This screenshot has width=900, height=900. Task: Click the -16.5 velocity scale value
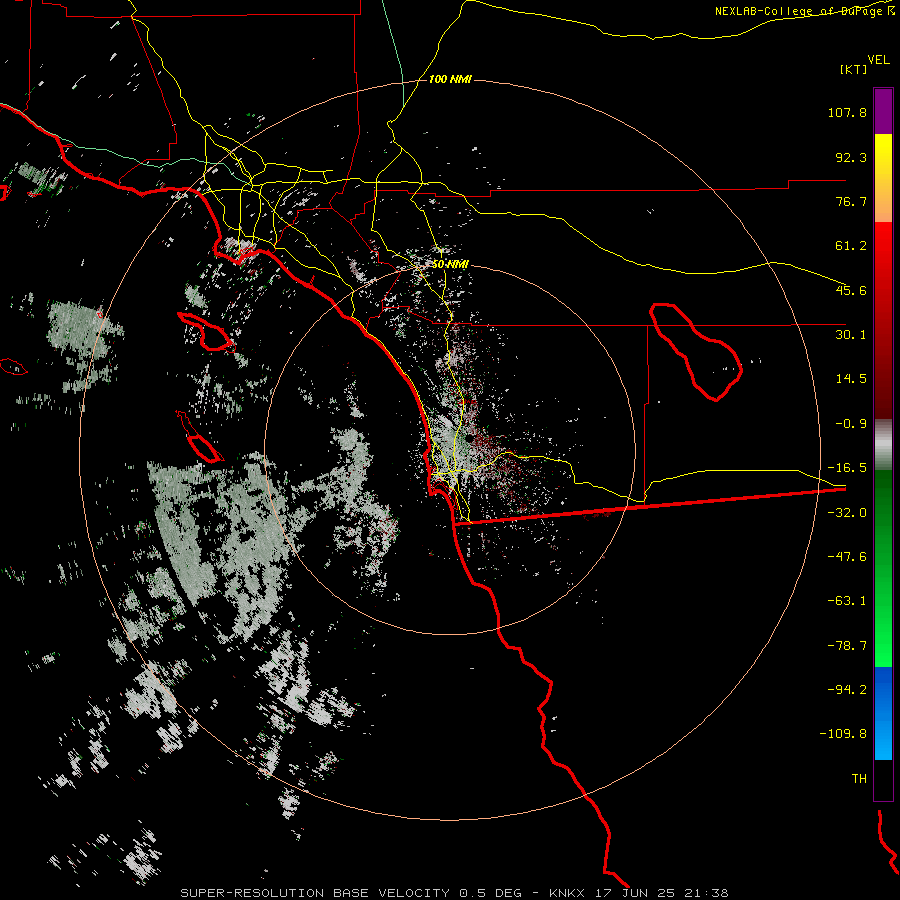[847, 468]
